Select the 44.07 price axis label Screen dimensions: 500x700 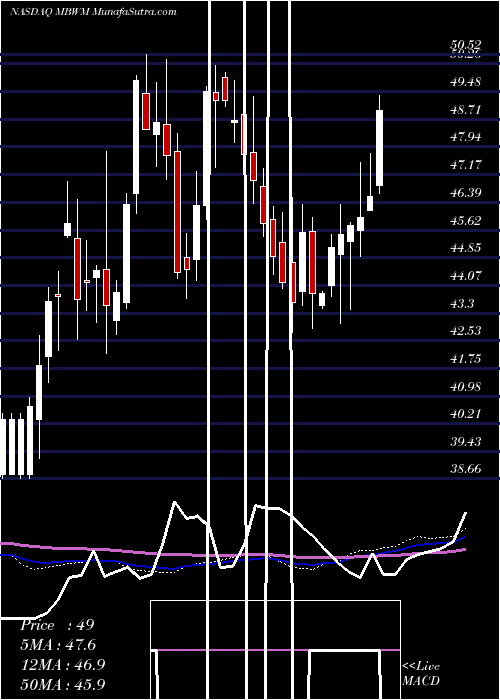pos(466,275)
